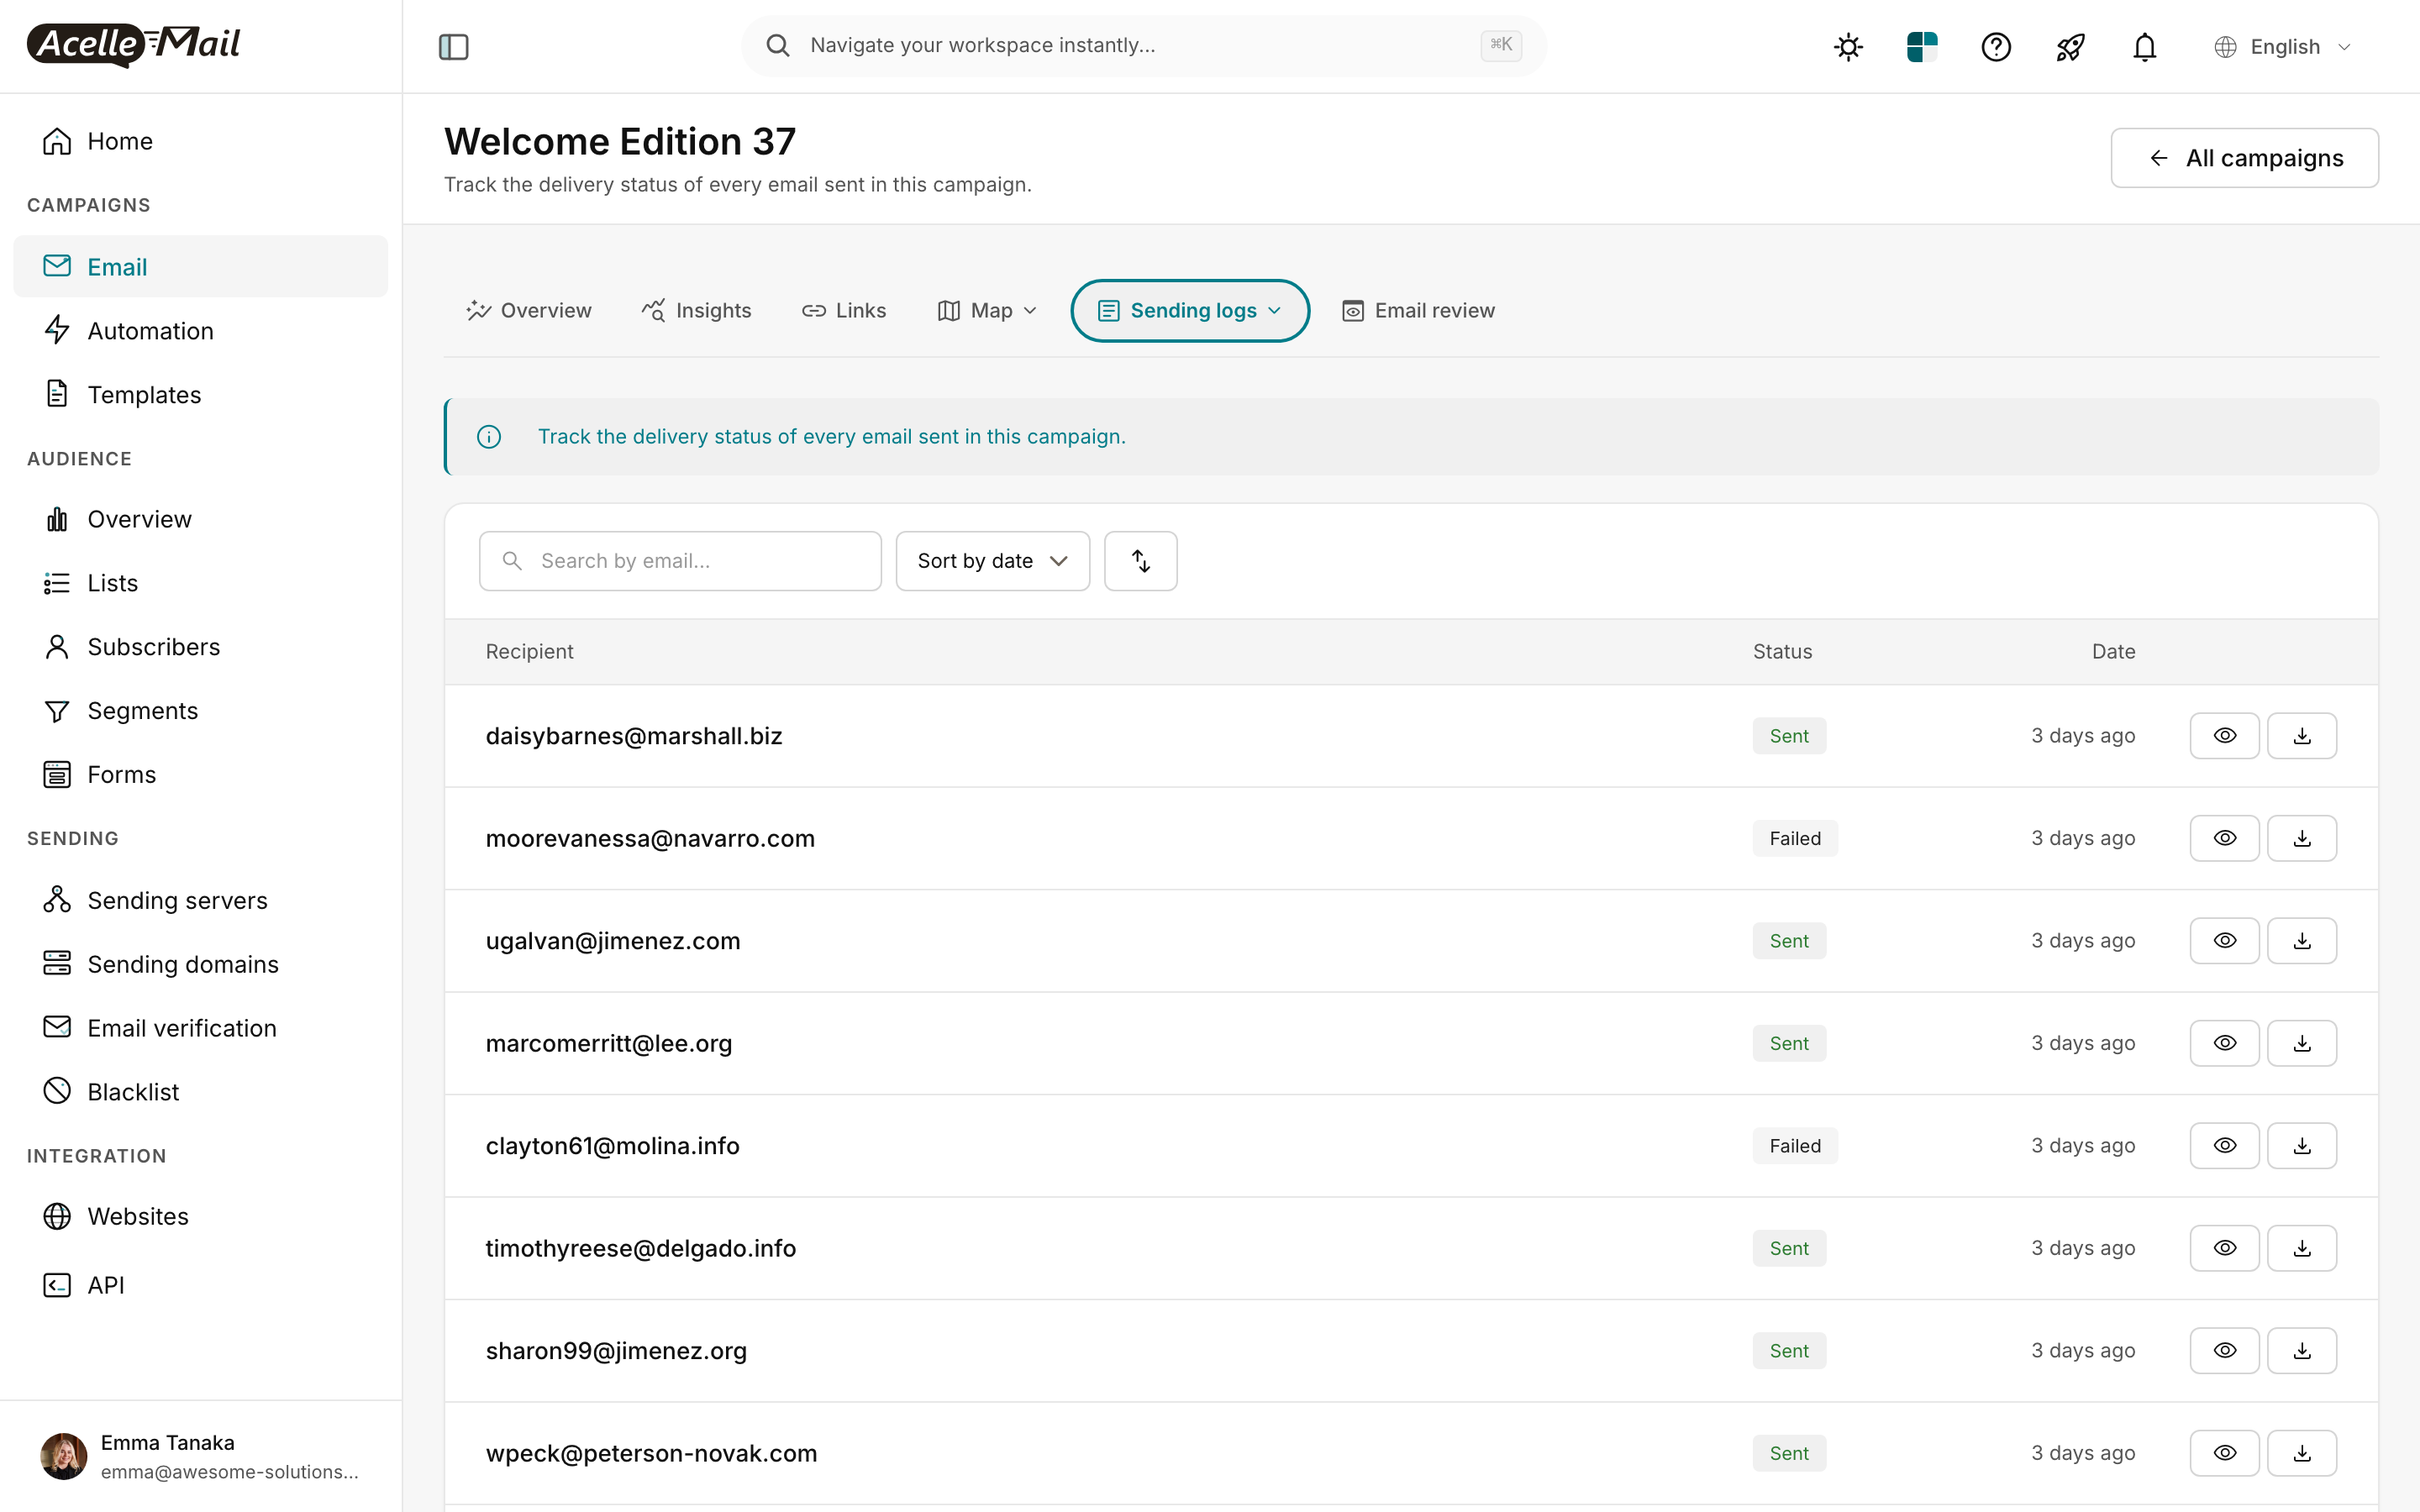The width and height of the screenshot is (2420, 1512).
Task: Switch to the Links tab
Action: (x=844, y=311)
